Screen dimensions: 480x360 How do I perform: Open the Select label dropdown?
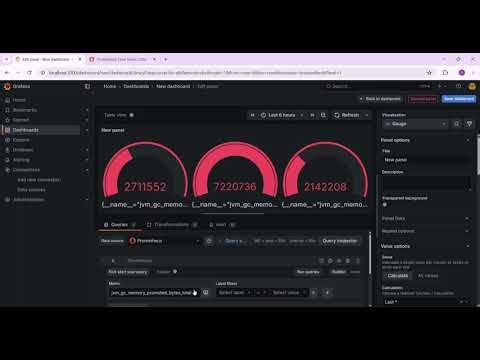pyautogui.click(x=234, y=293)
